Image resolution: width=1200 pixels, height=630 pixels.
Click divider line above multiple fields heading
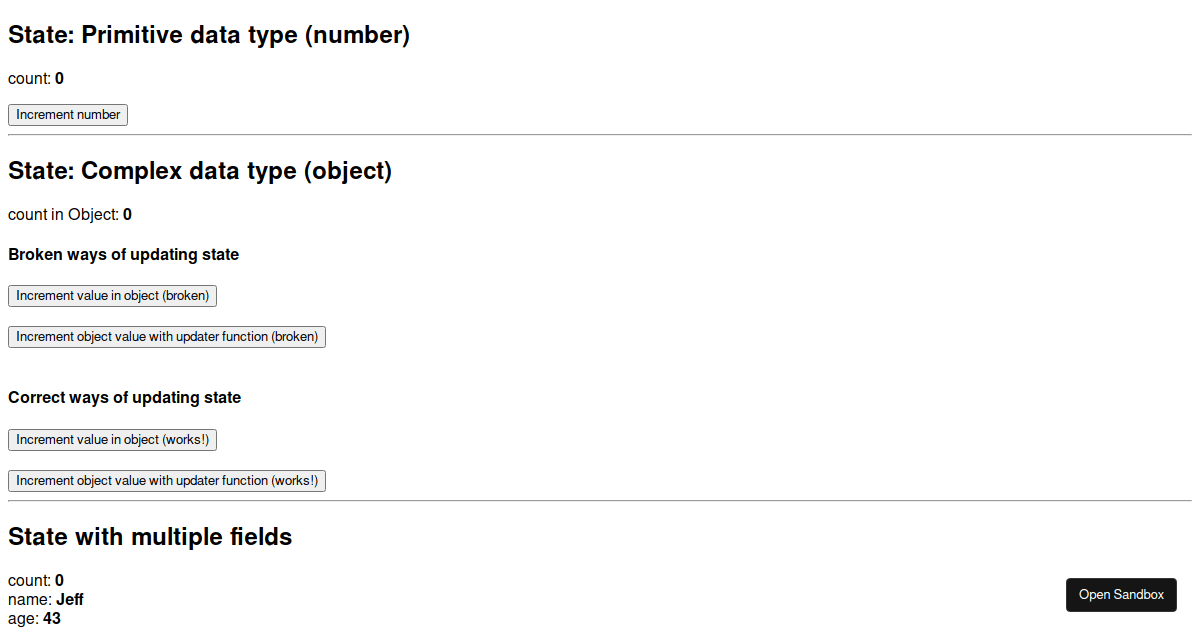600,500
